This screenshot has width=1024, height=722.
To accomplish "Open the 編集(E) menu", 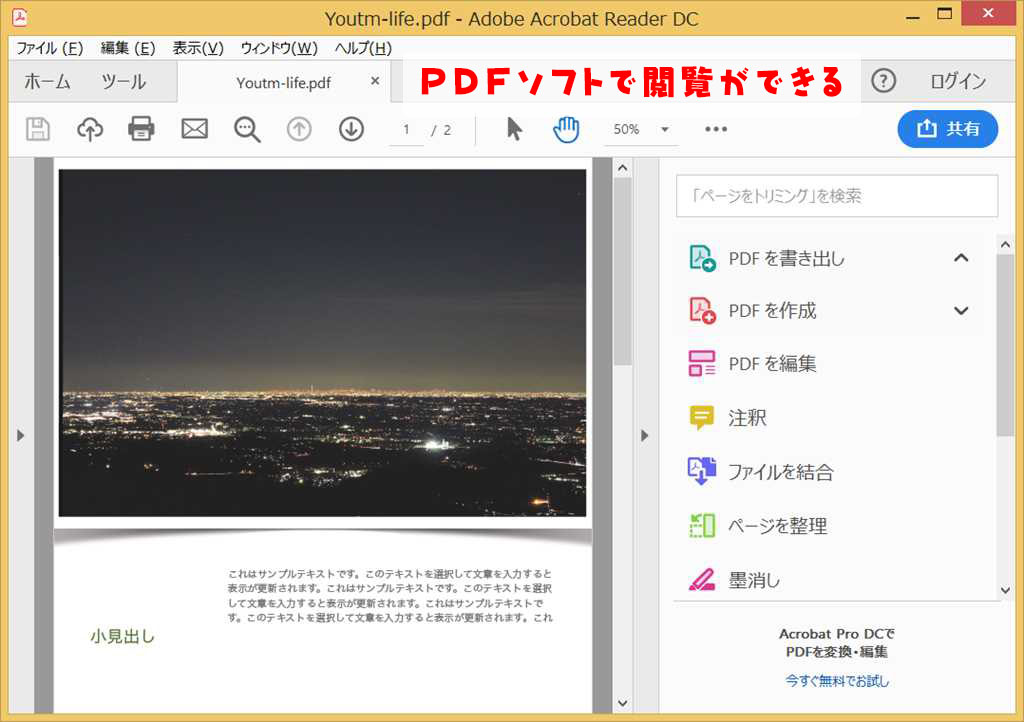I will coord(128,48).
